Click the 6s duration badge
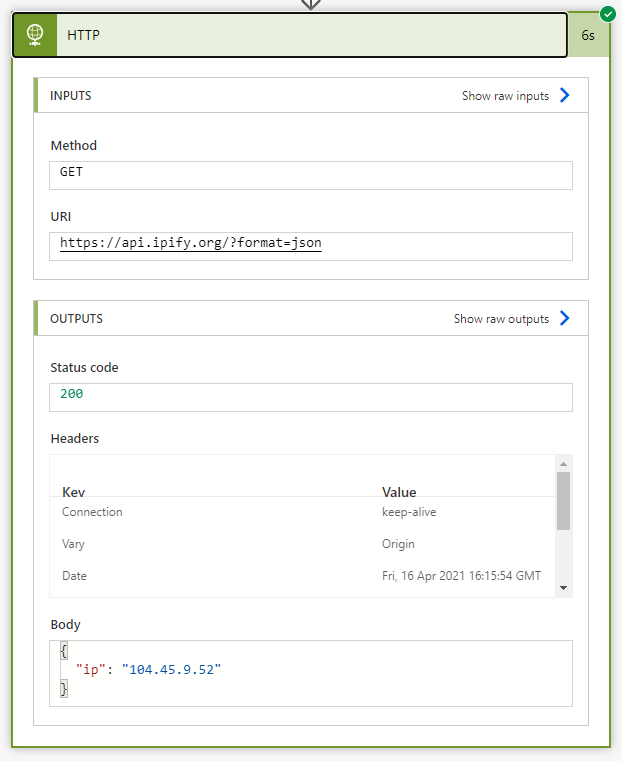 (588, 35)
